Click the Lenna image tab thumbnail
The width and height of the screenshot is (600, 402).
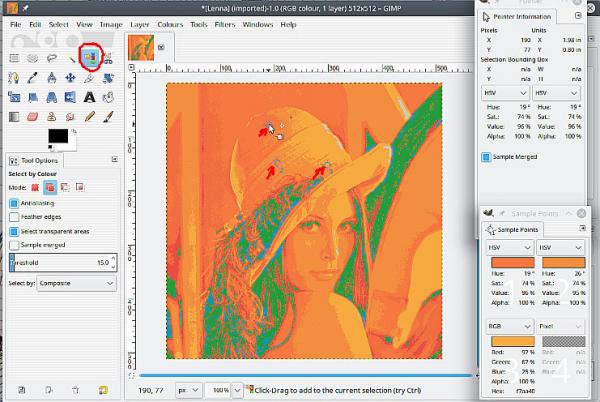141,48
